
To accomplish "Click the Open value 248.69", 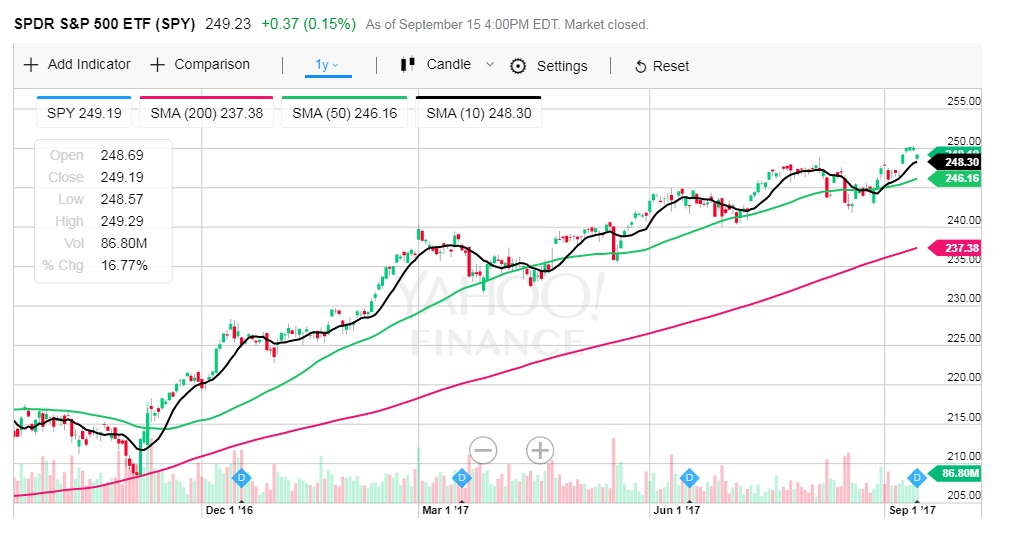I will (122, 155).
